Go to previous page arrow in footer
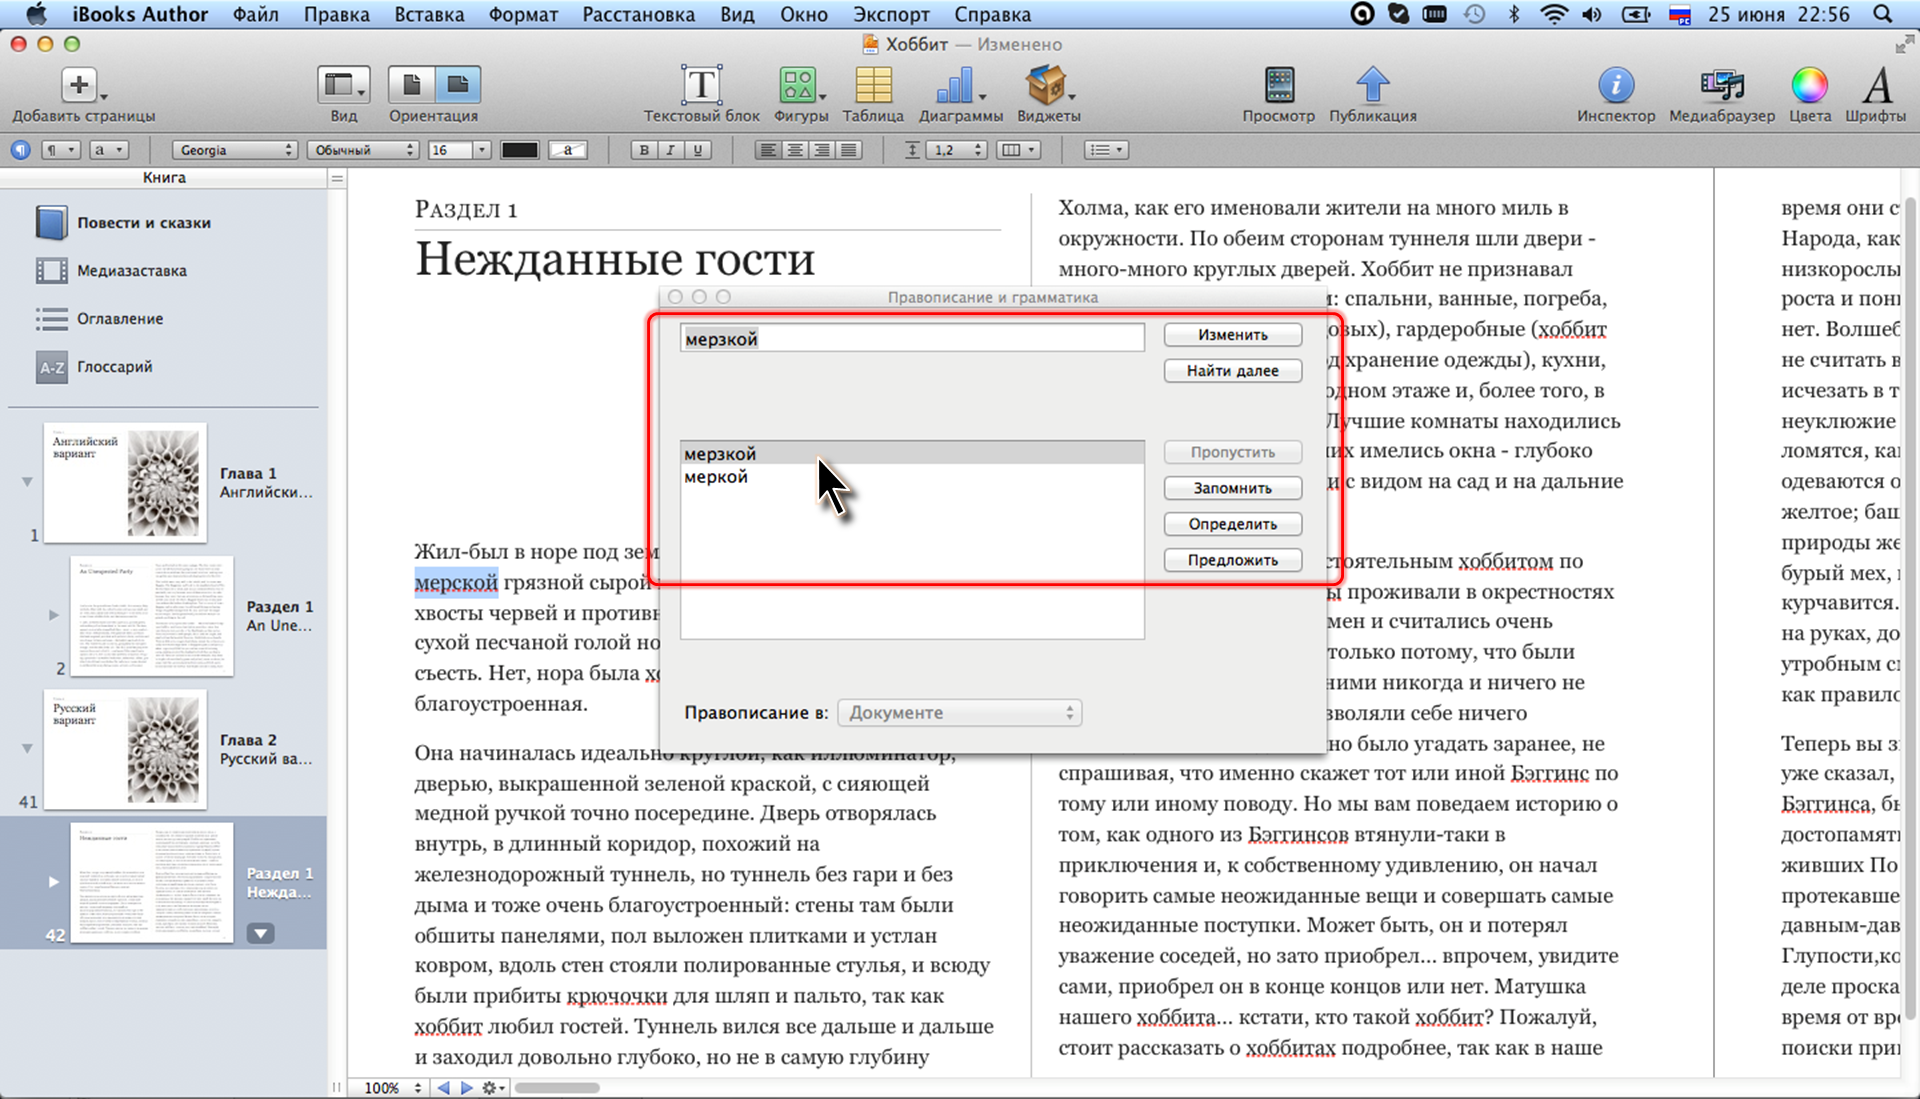The height and width of the screenshot is (1099, 1920). tap(443, 1087)
